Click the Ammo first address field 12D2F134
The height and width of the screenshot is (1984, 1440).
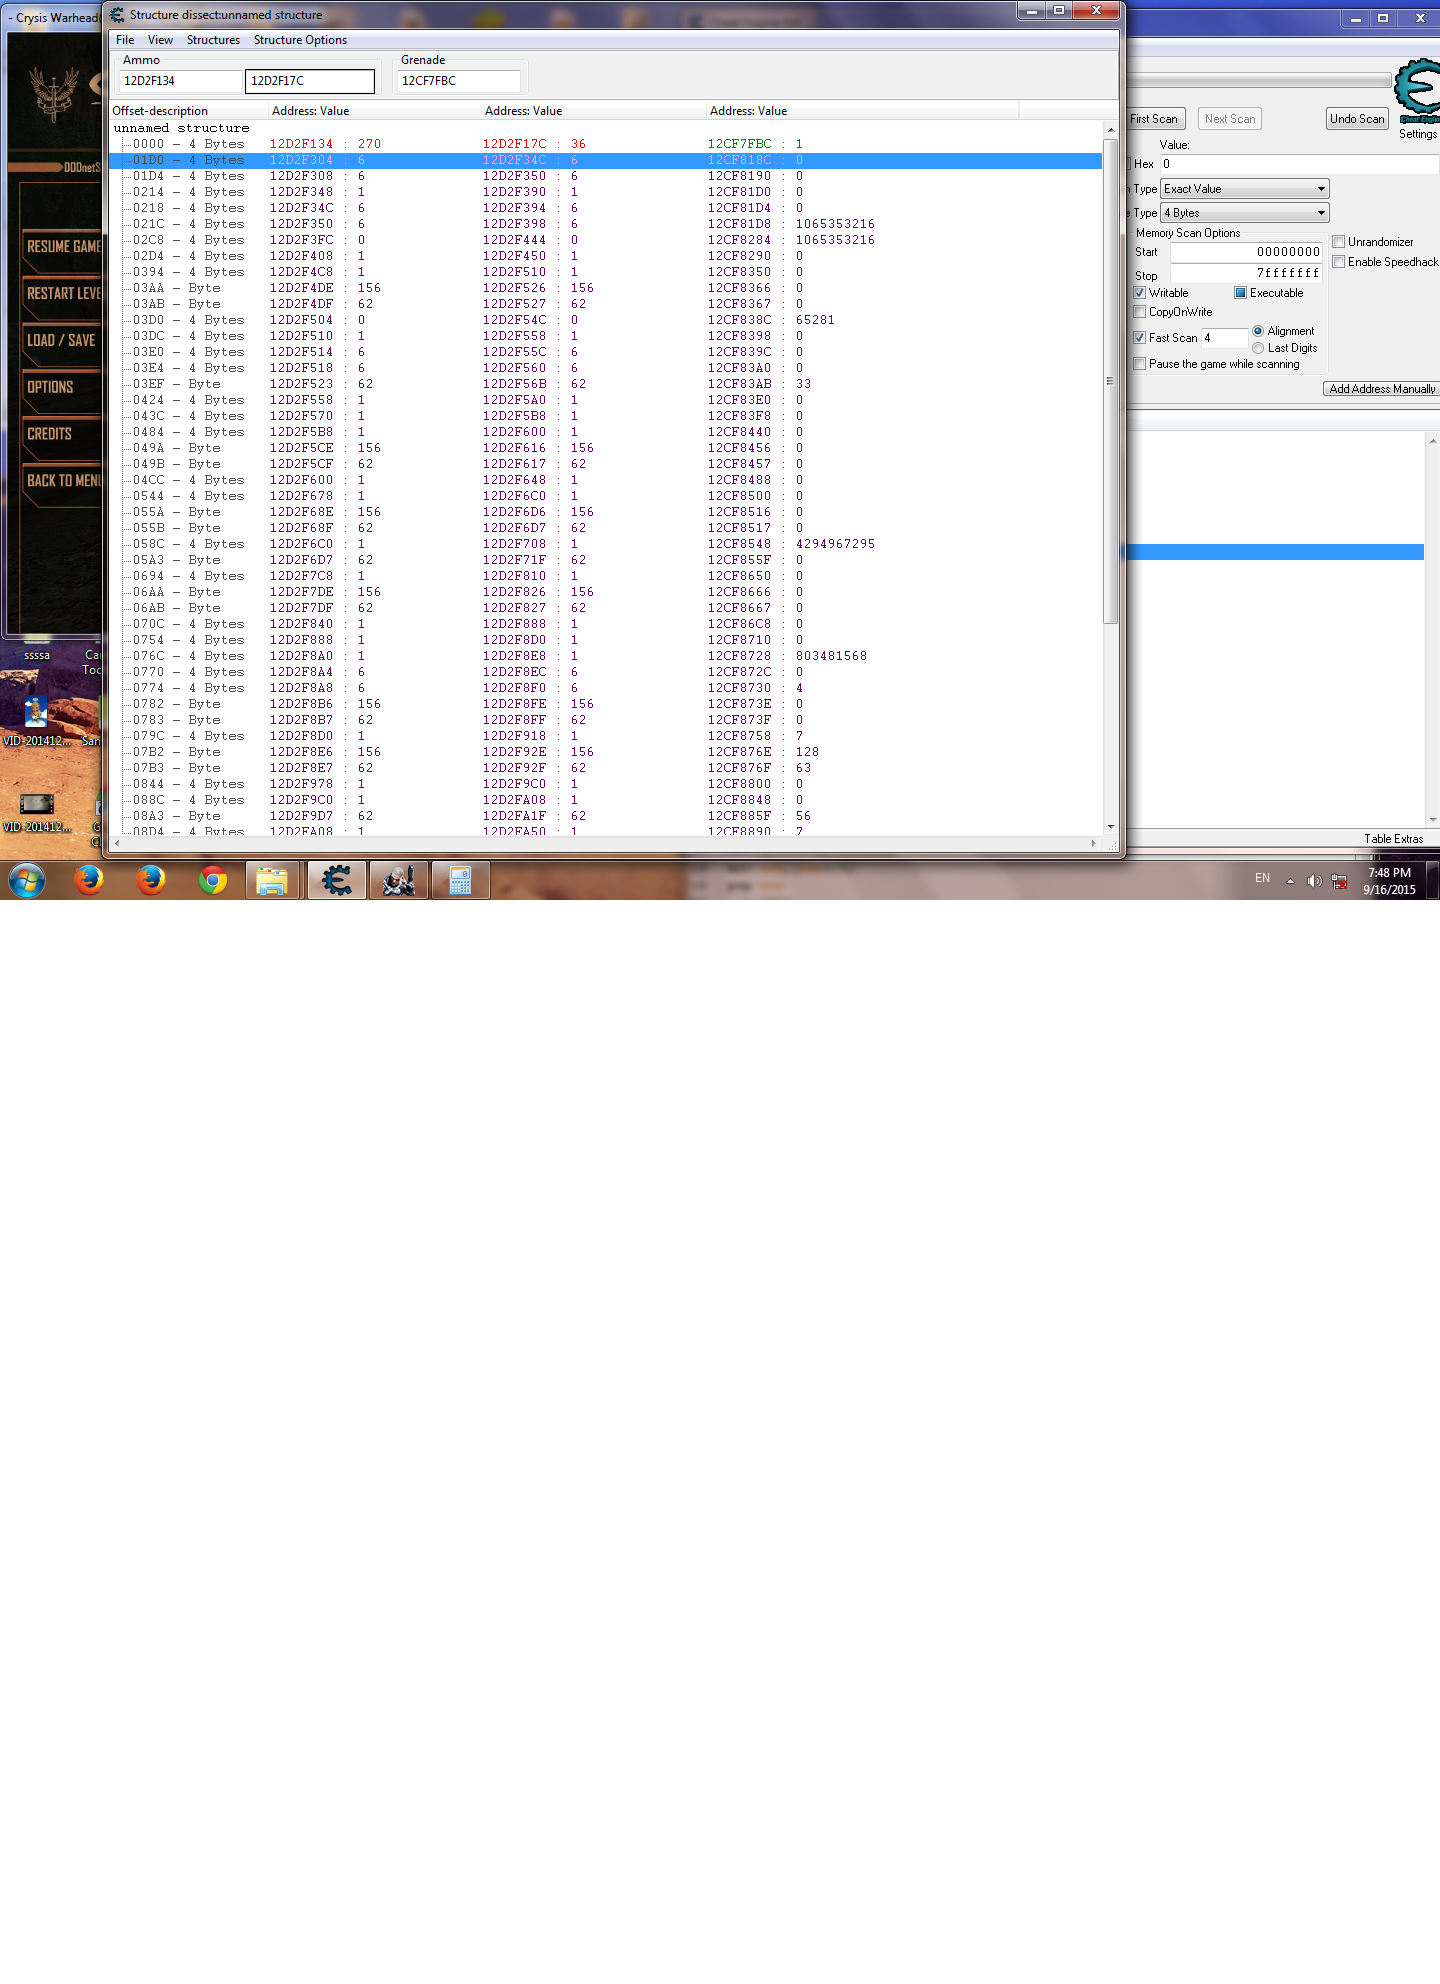(180, 81)
